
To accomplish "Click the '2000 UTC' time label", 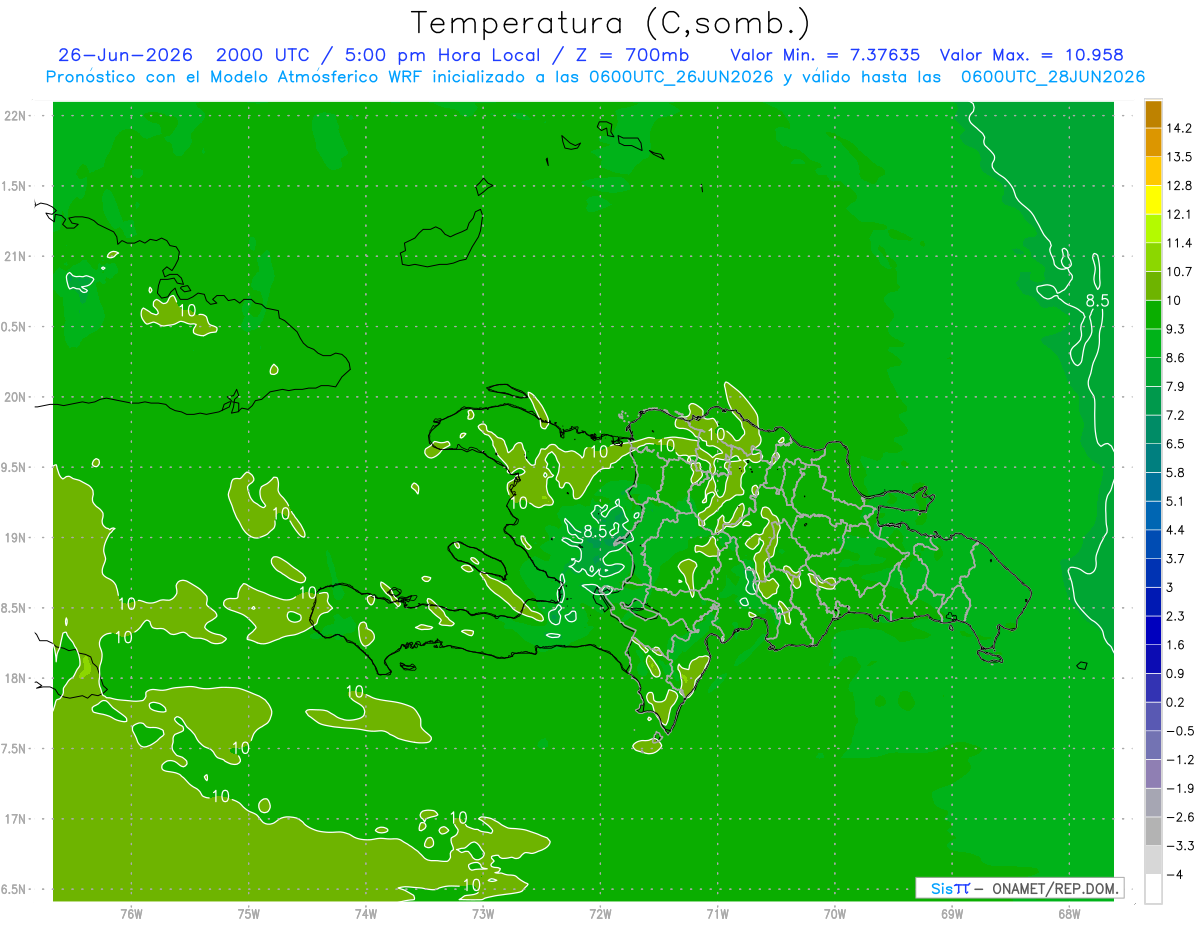I will (262, 55).
